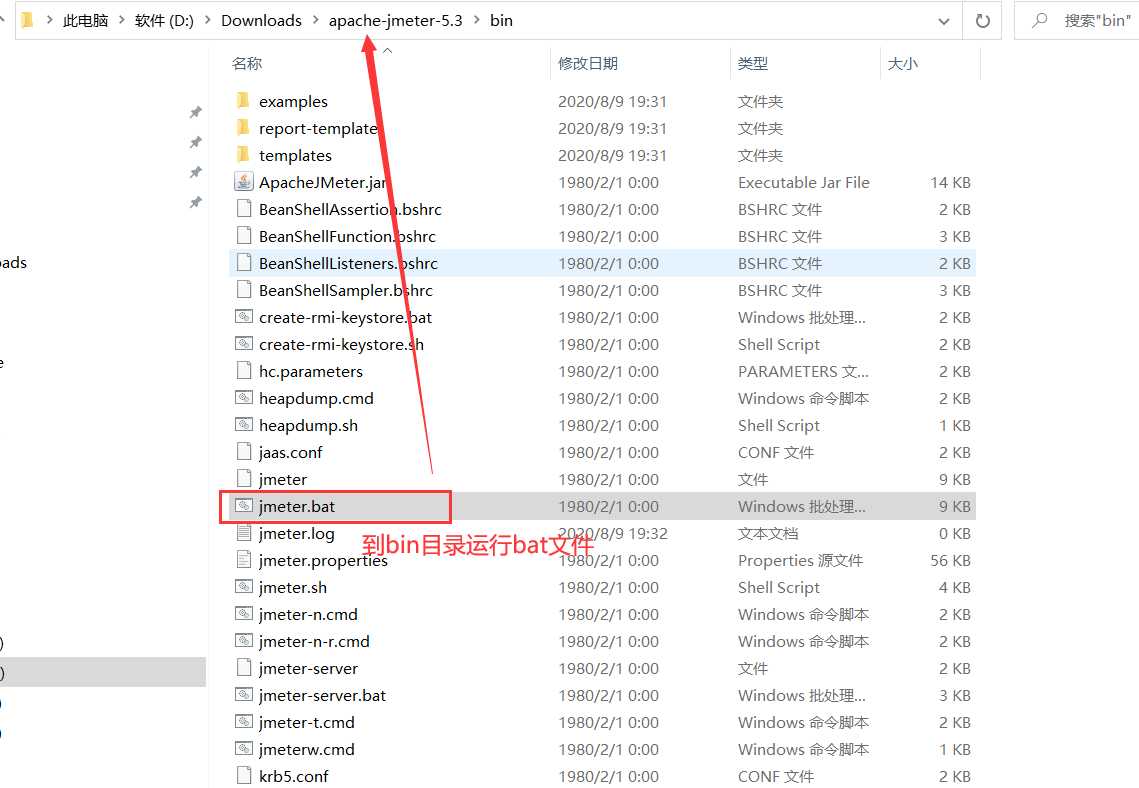Screen dimensions: 1139x788
Task: Click the jmeter.properties file icon
Action: pos(243,559)
